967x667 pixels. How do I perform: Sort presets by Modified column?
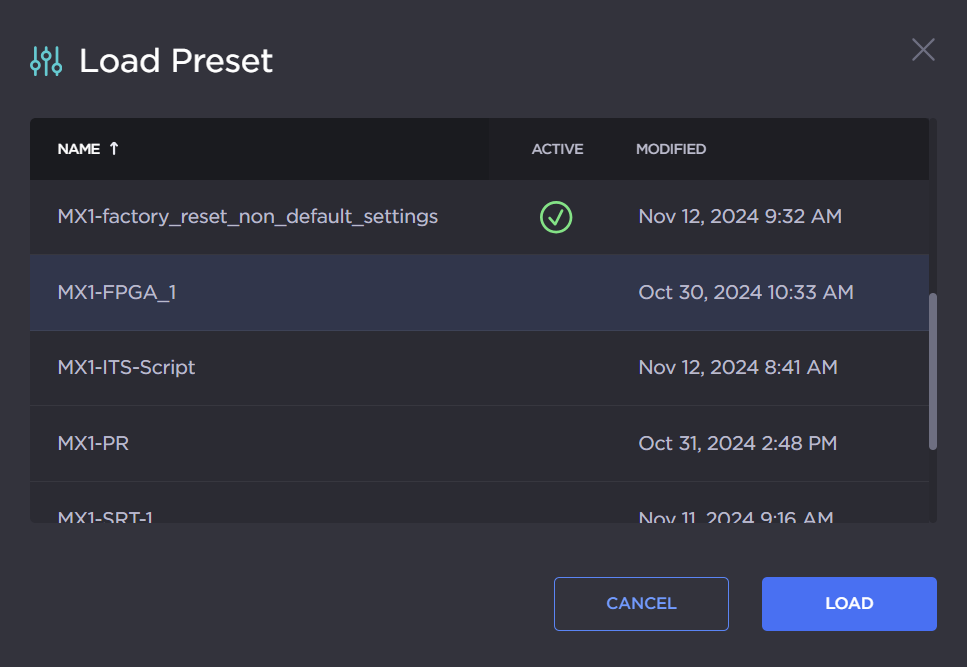671,149
